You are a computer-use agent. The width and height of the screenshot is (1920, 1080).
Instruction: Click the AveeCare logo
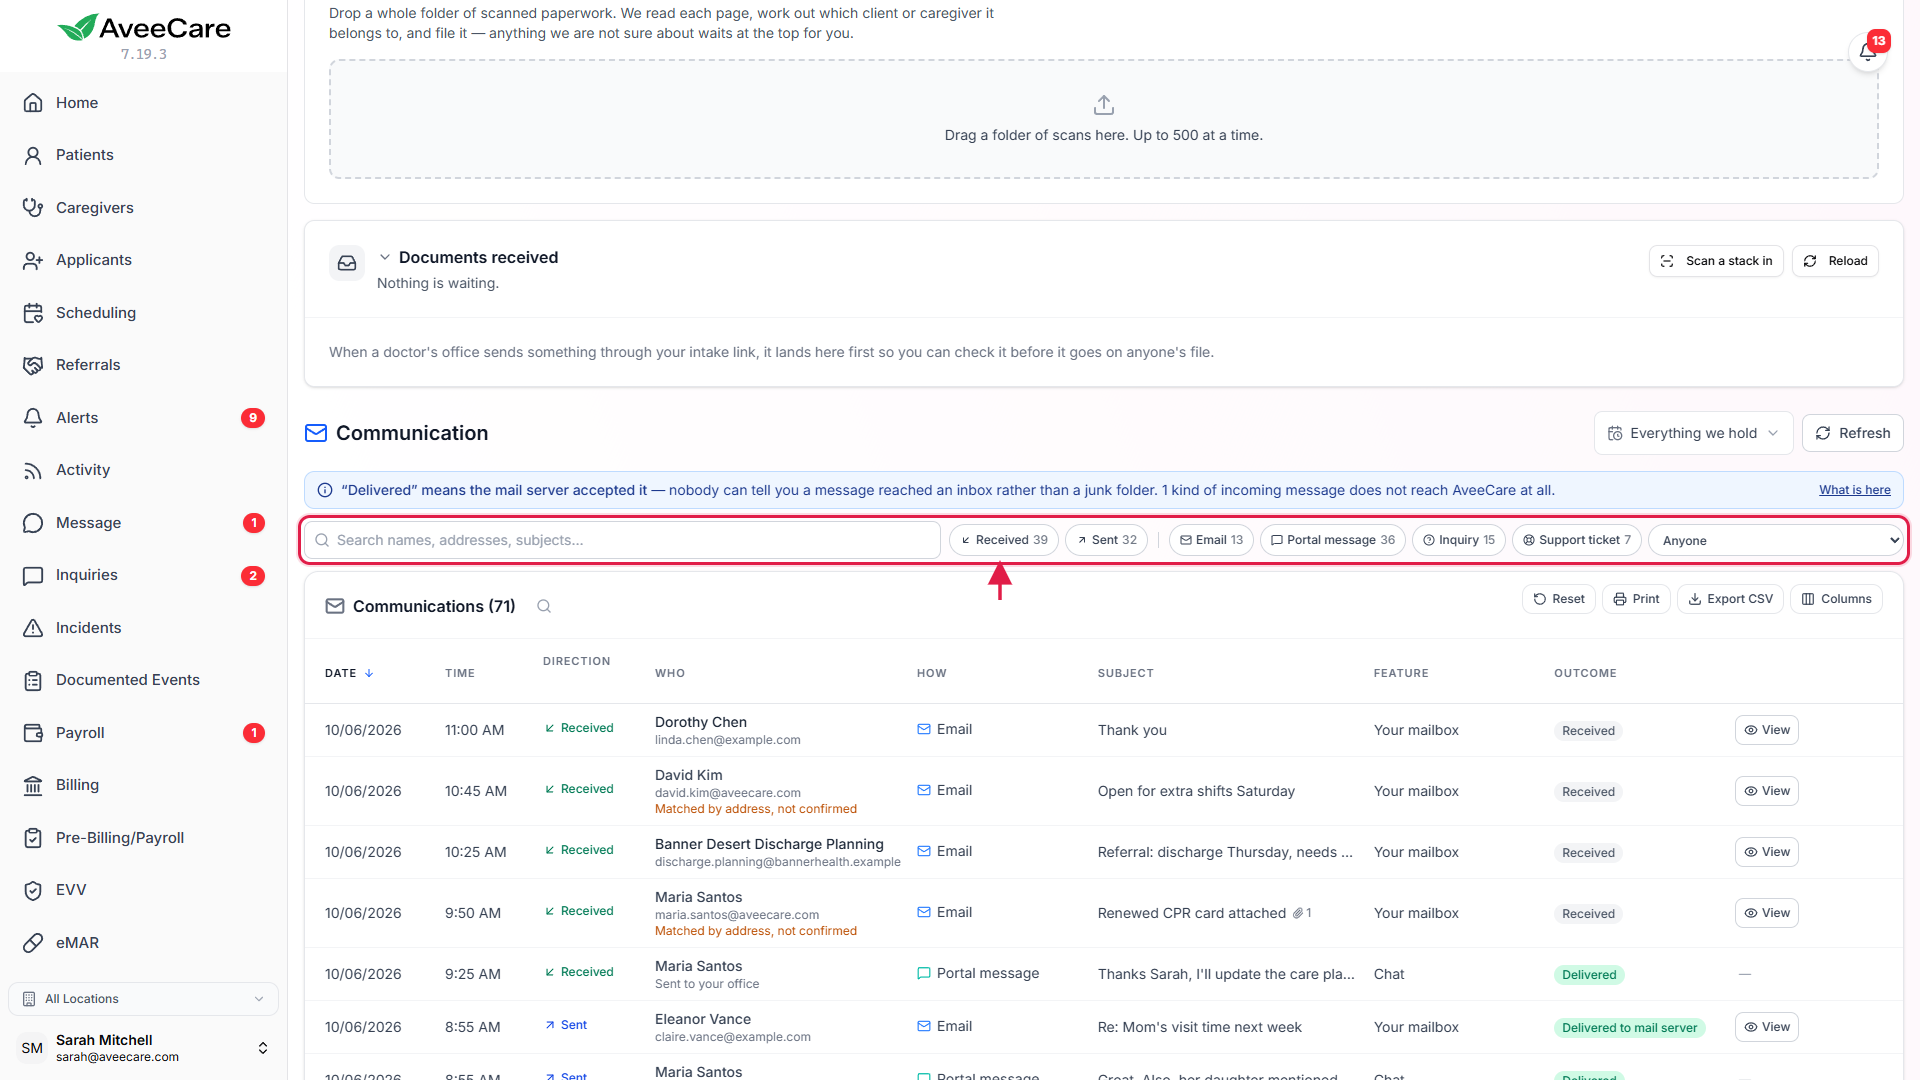click(144, 28)
